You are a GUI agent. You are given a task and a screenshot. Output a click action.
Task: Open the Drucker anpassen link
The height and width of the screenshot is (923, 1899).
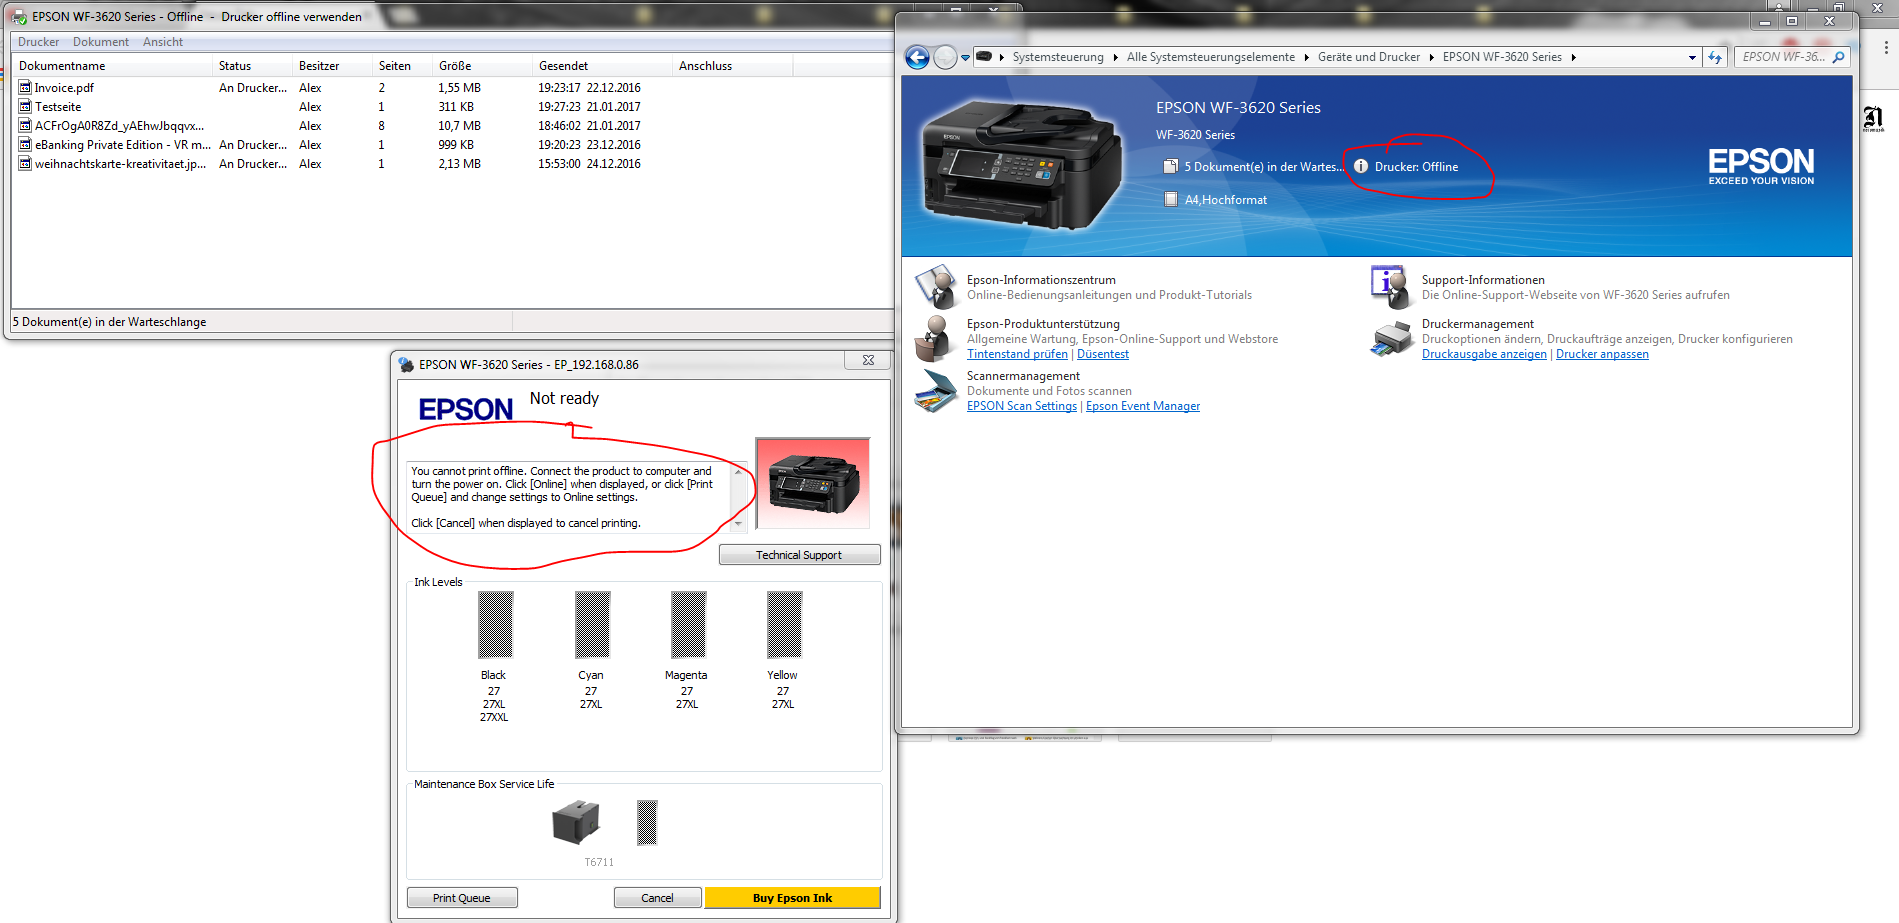pos(1602,354)
